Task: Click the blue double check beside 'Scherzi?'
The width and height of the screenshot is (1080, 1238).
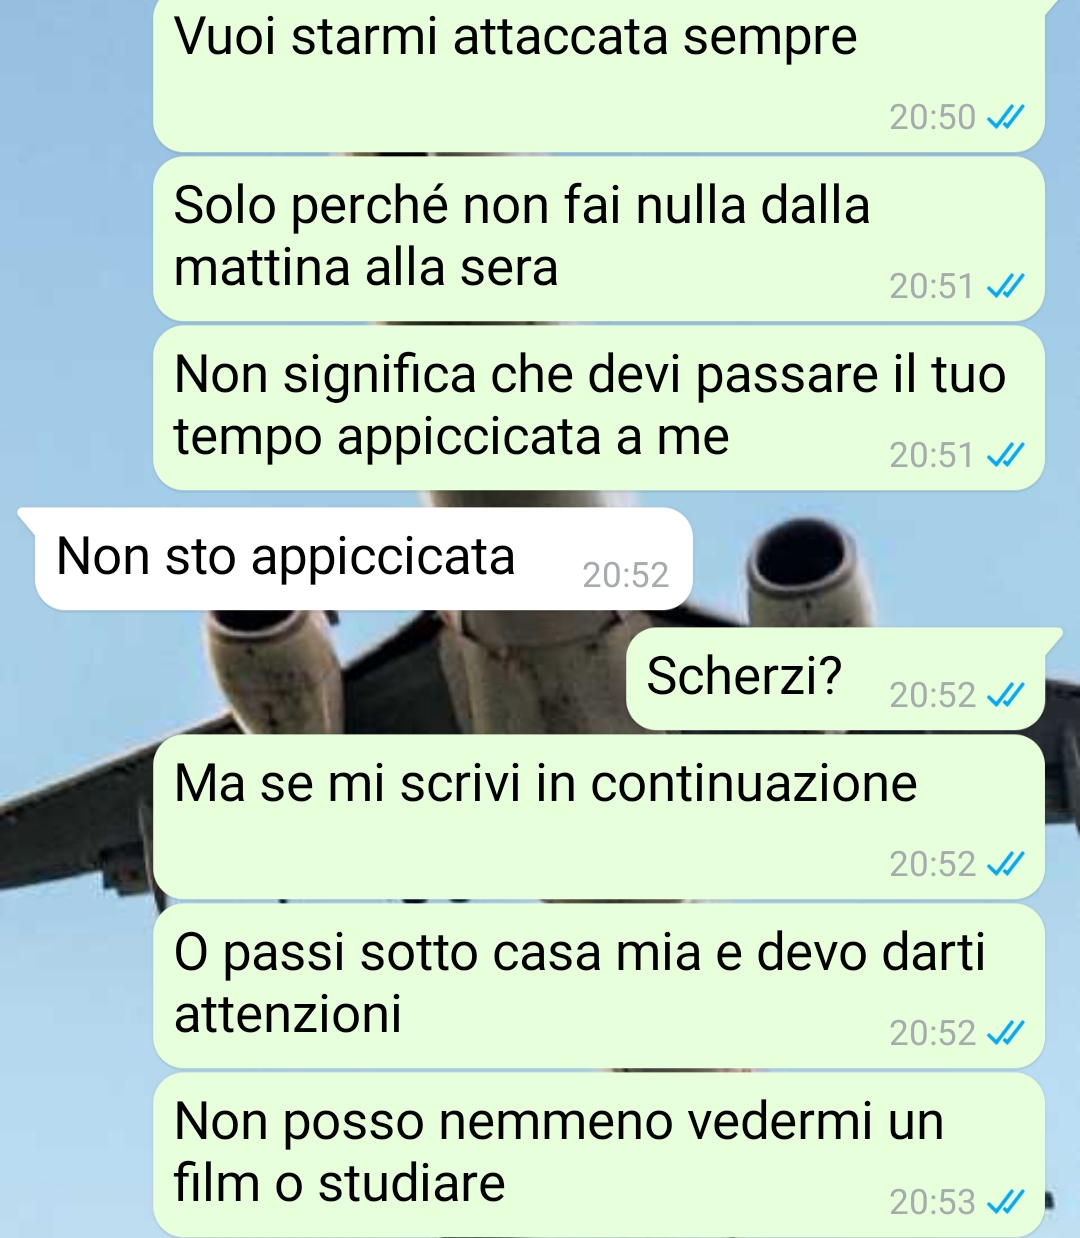Action: point(1005,695)
